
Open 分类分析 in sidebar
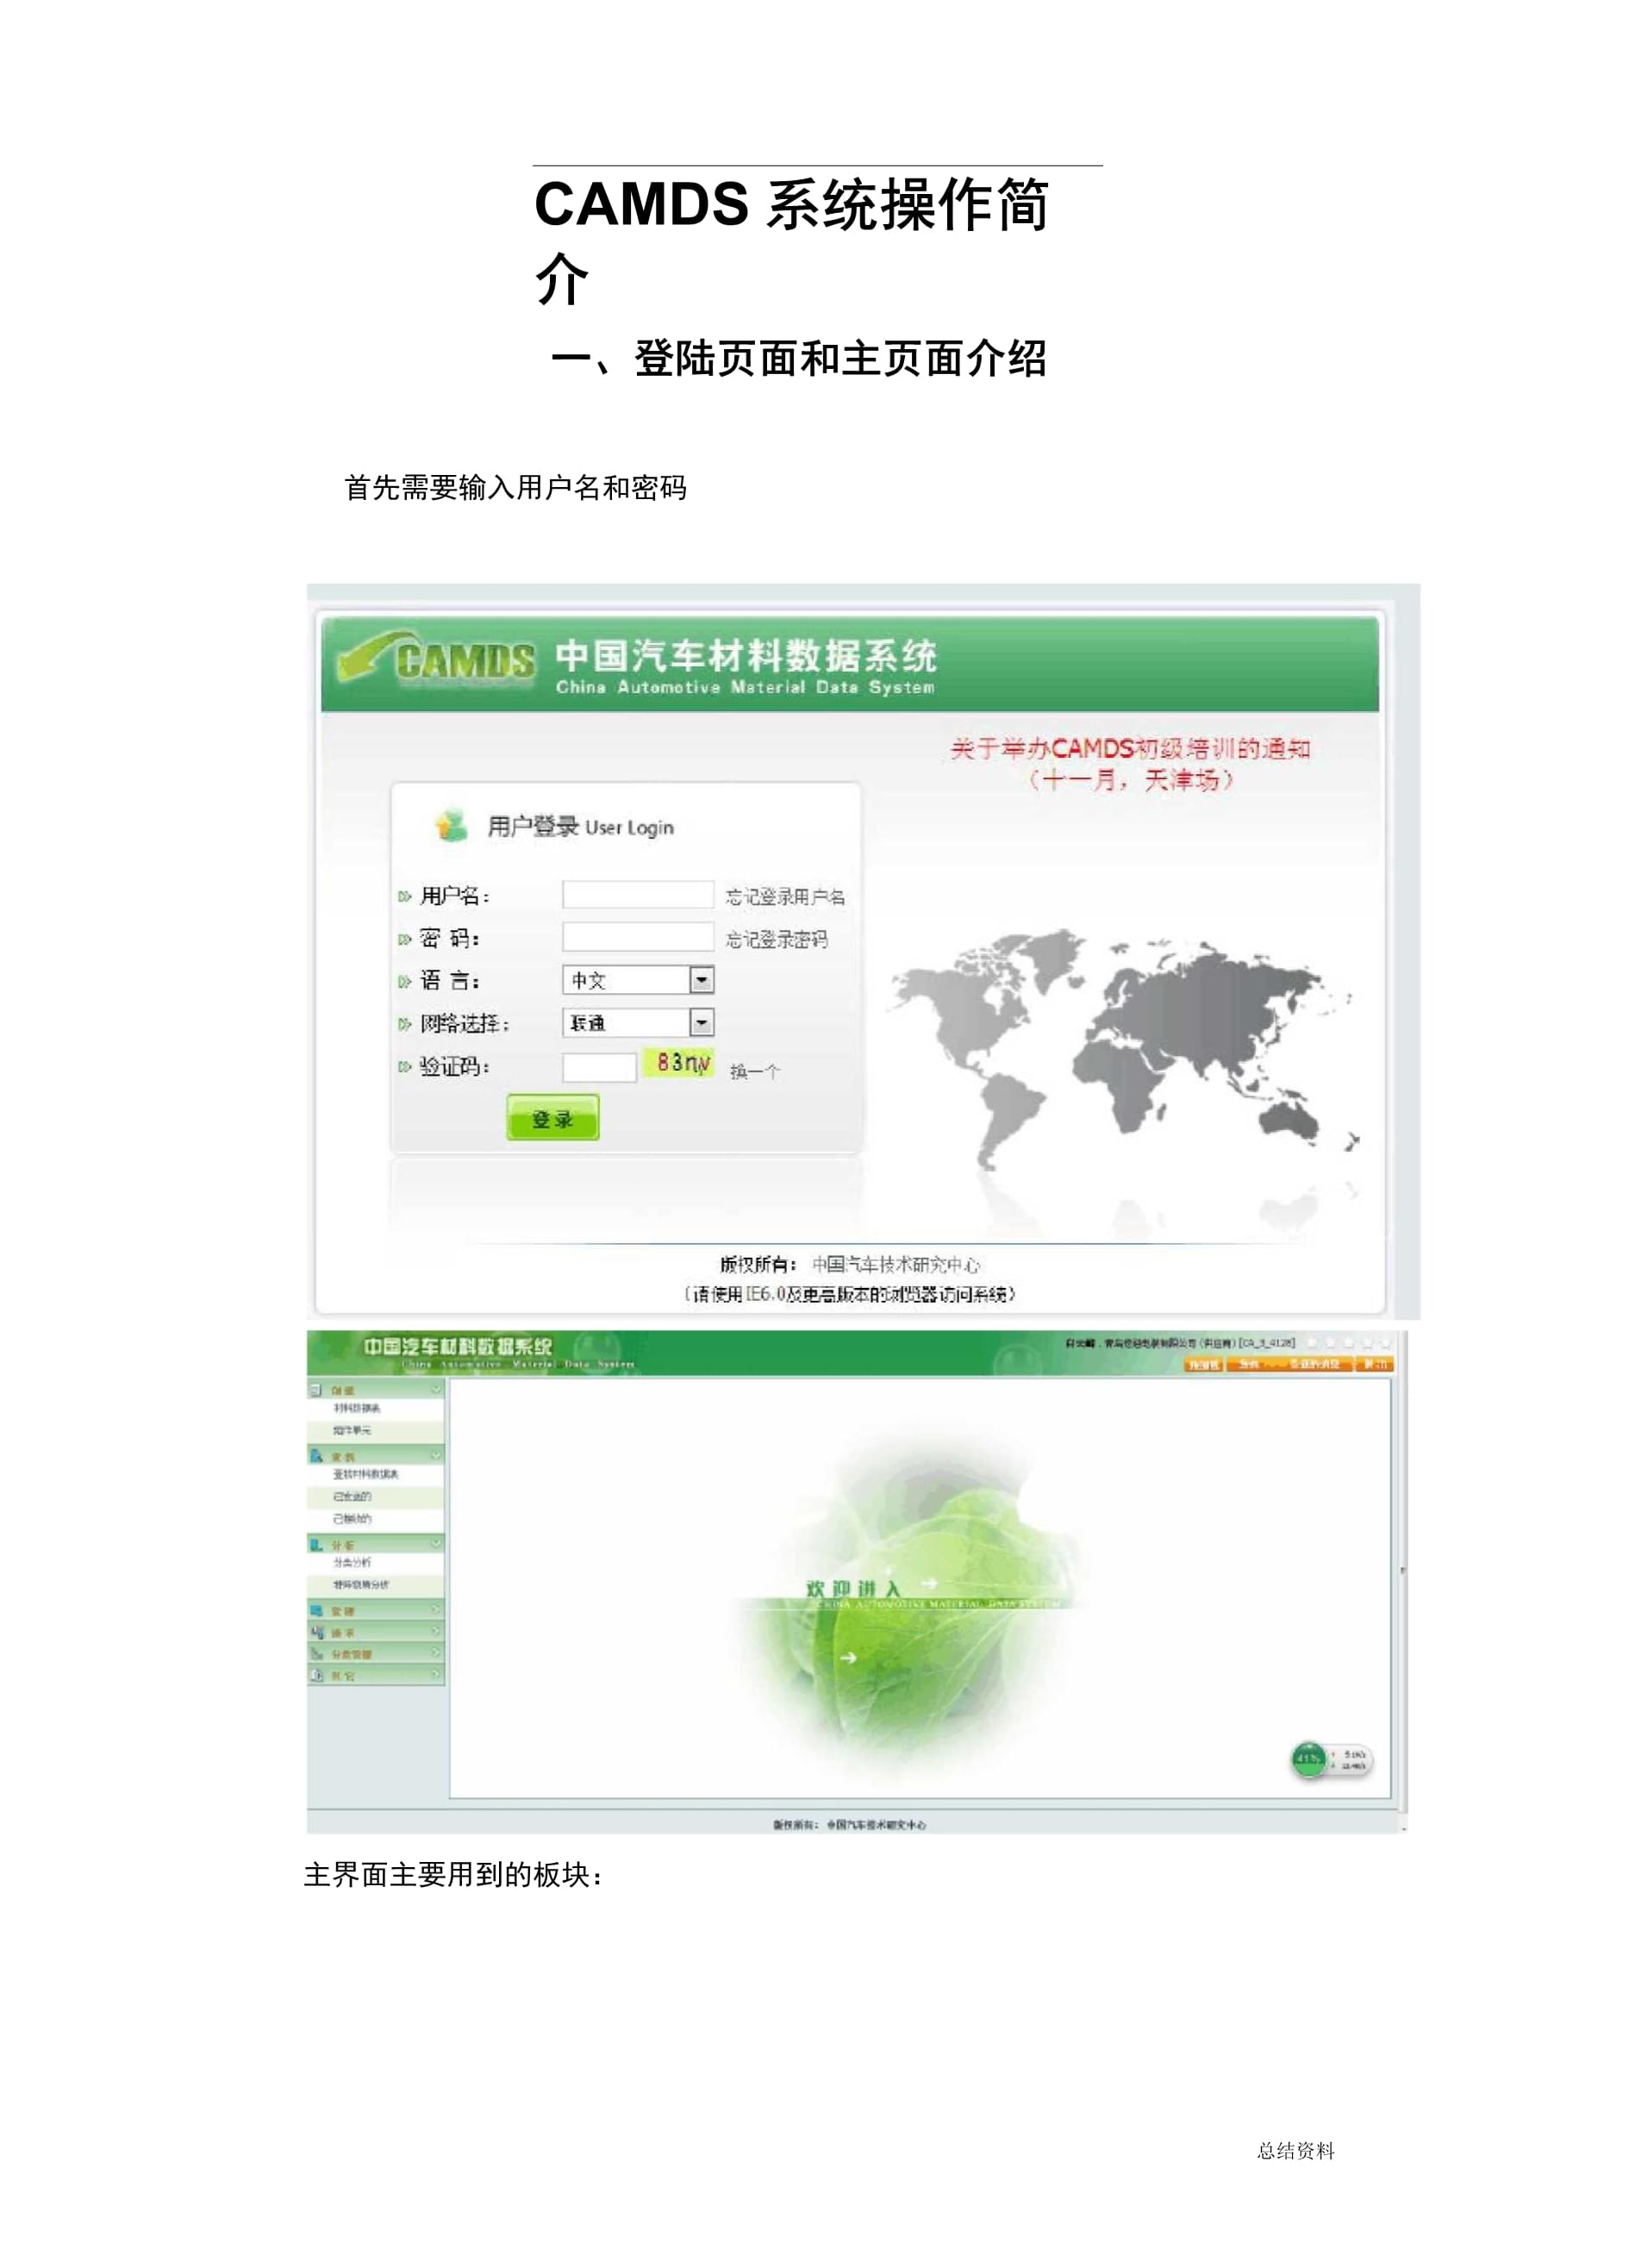[x=352, y=1562]
